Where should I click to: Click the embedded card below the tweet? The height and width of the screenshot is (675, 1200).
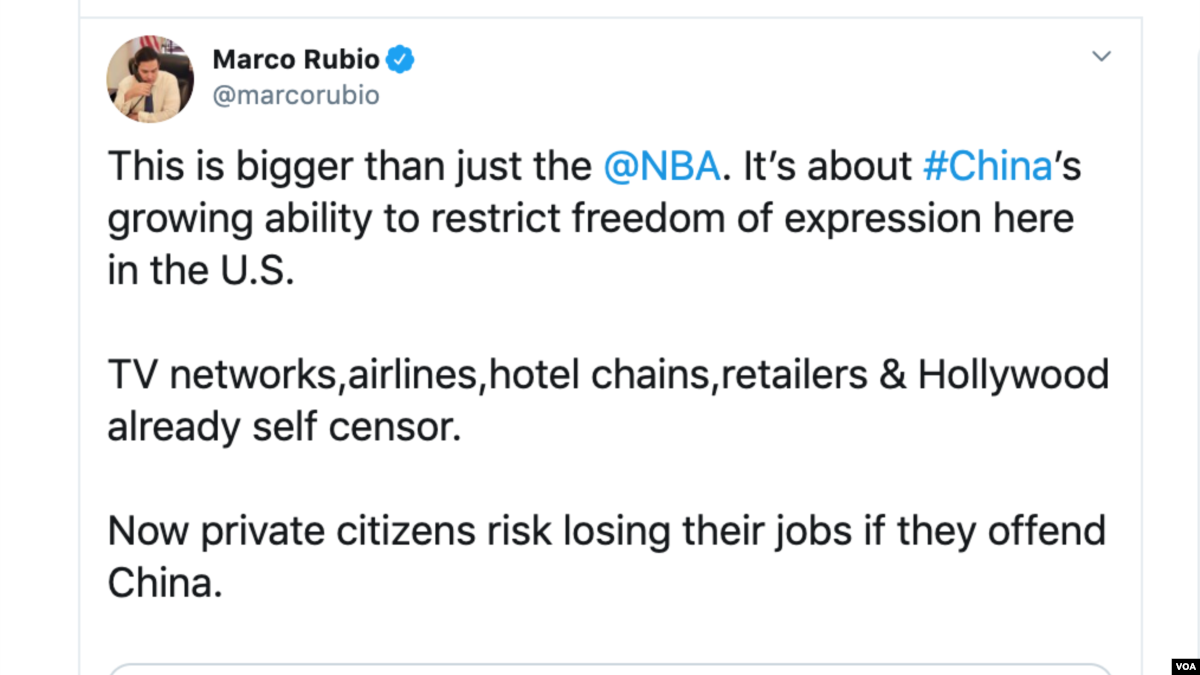point(610,668)
